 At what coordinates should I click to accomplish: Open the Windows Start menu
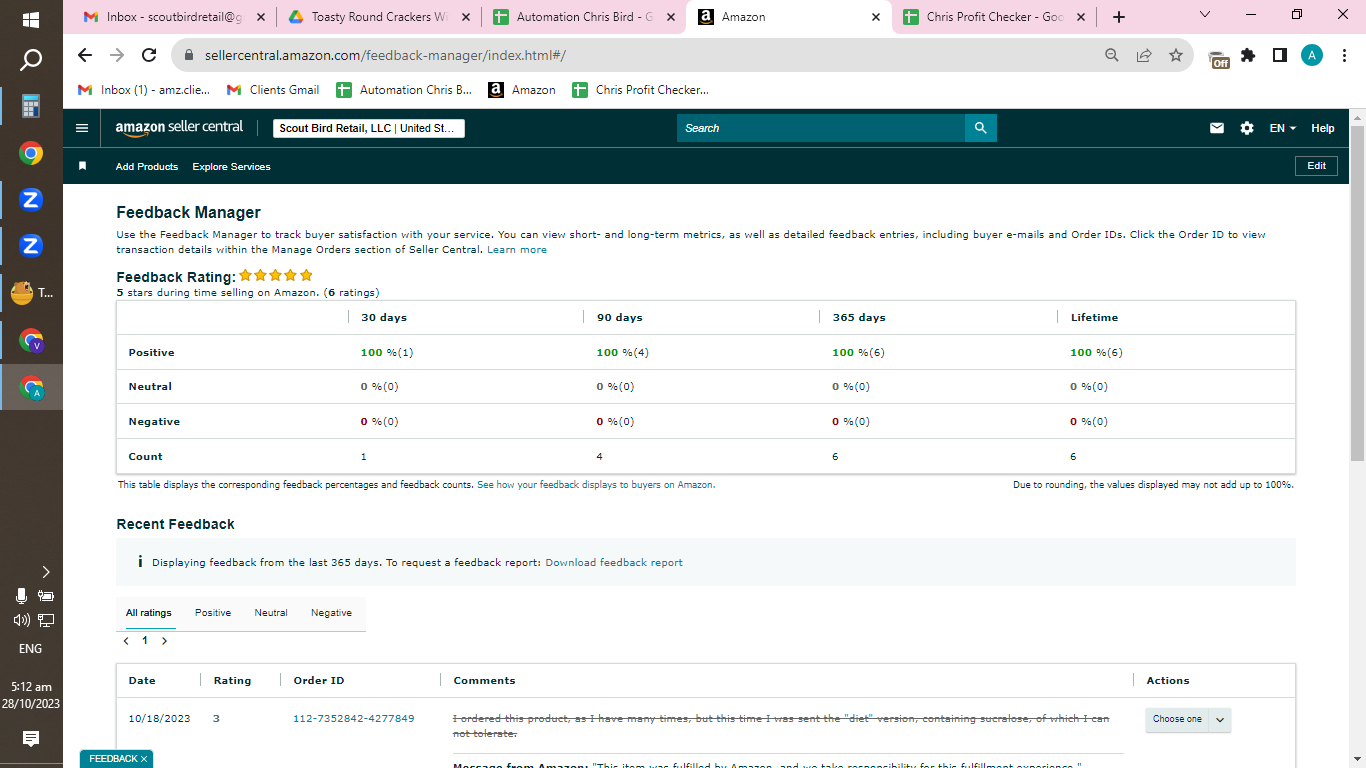[31, 19]
